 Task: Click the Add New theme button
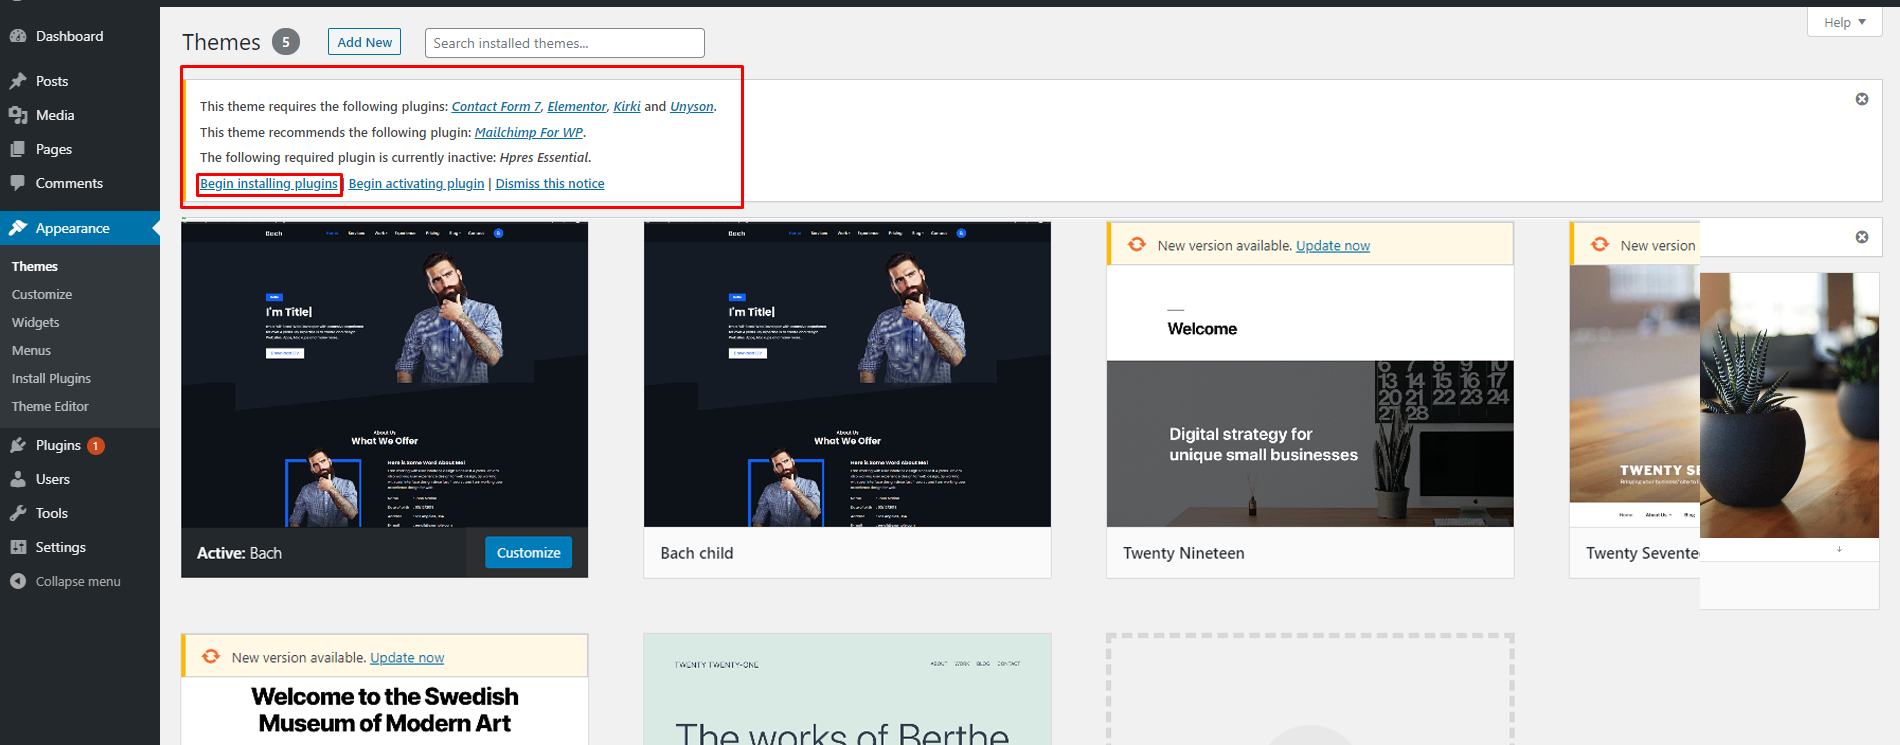[x=364, y=42]
